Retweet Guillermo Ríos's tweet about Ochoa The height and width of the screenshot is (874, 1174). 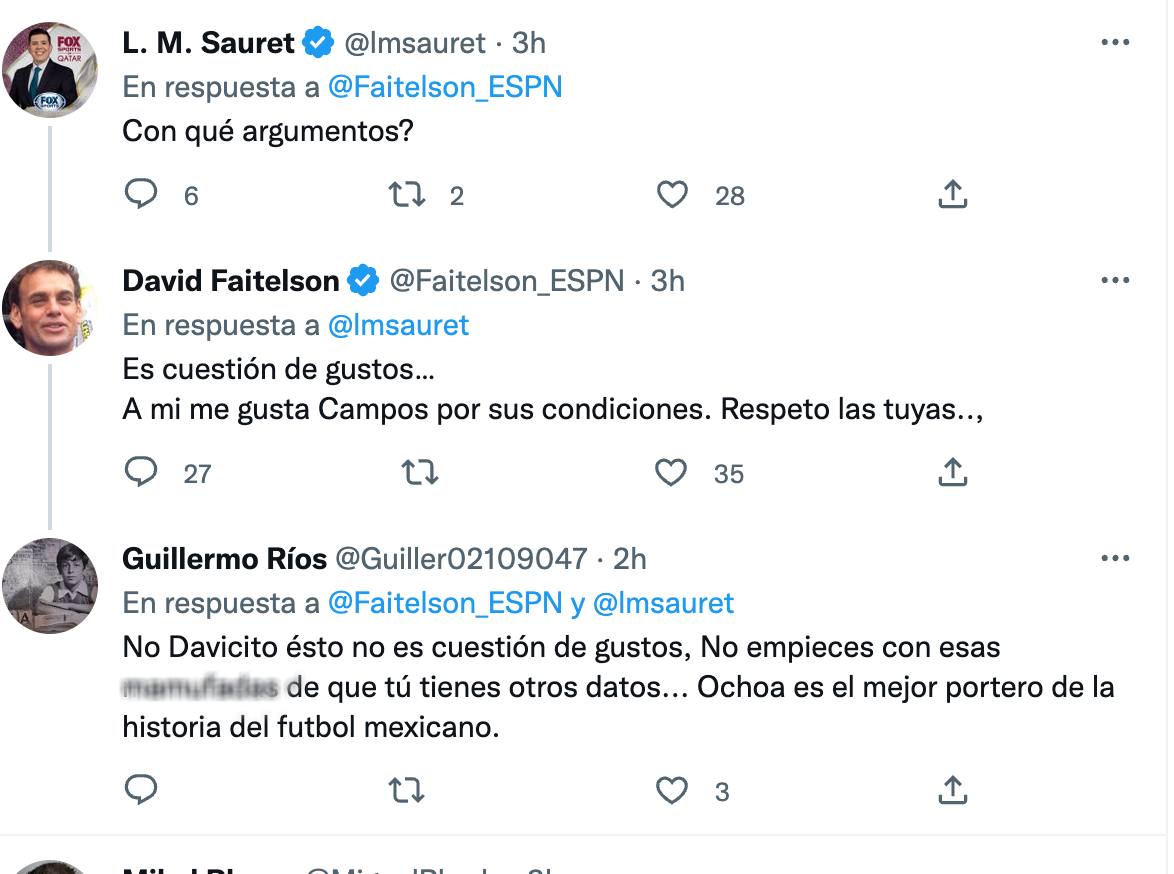(x=406, y=791)
